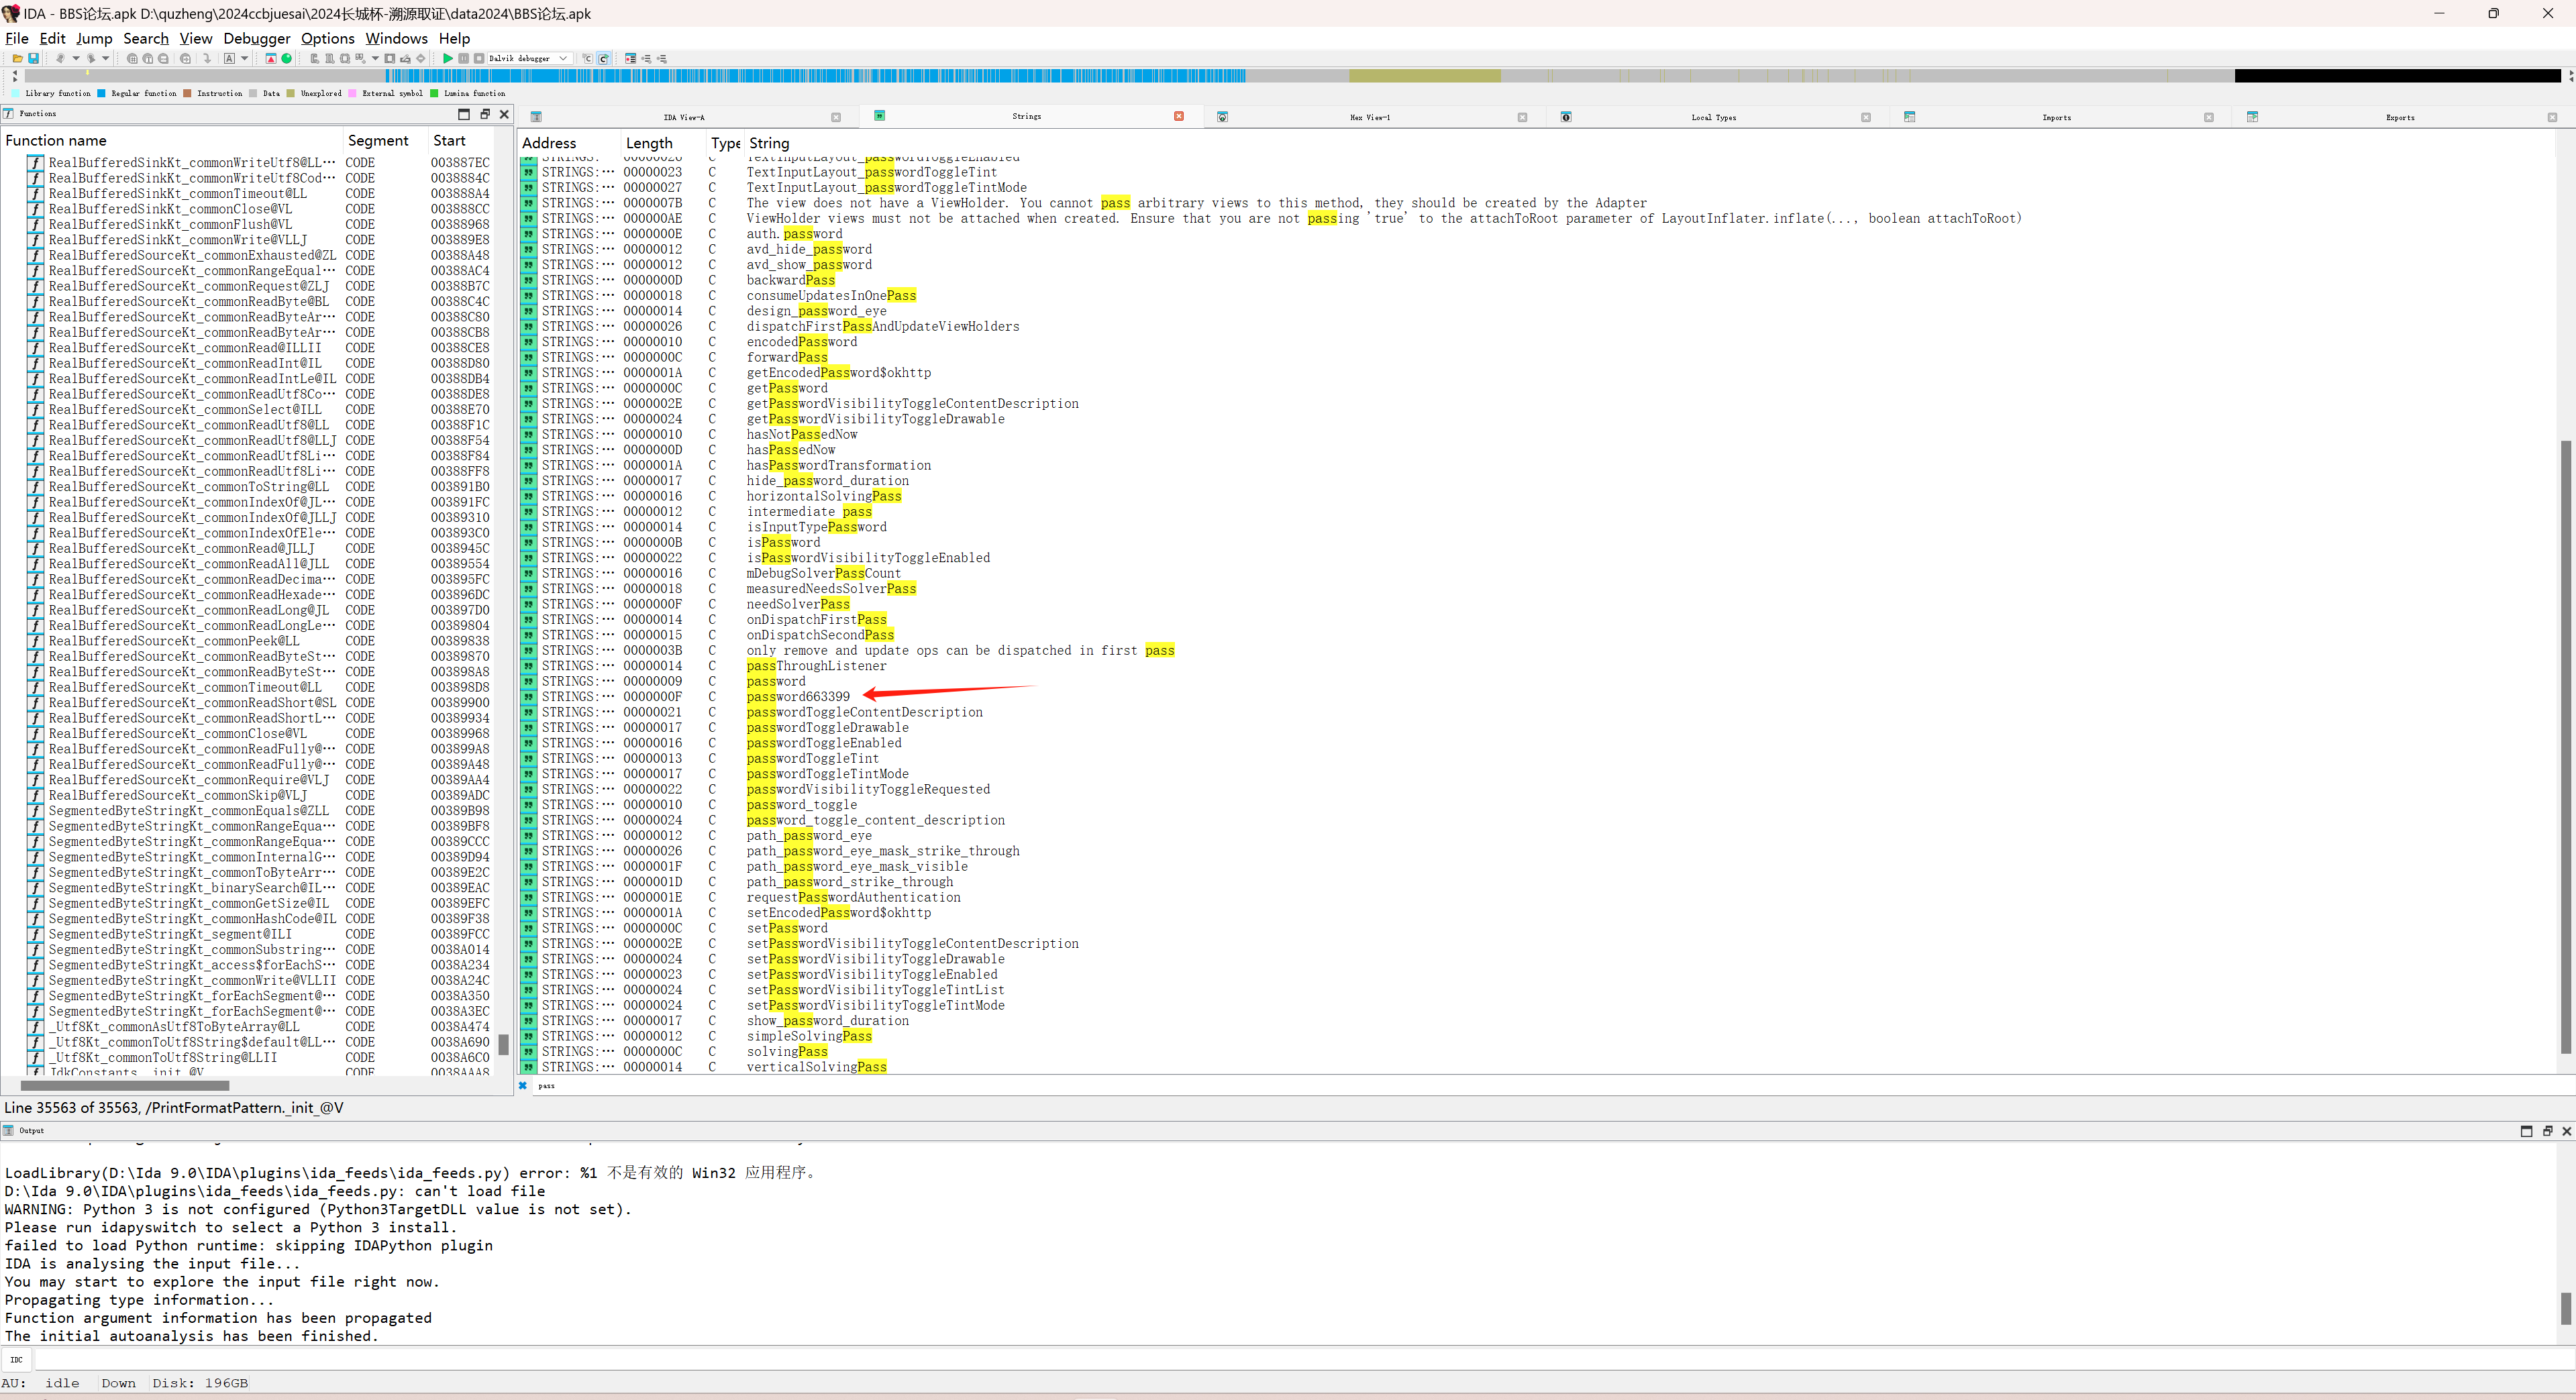Viewport: 2576px width, 1400px height.
Task: Select the password663399 string row
Action: 798,697
